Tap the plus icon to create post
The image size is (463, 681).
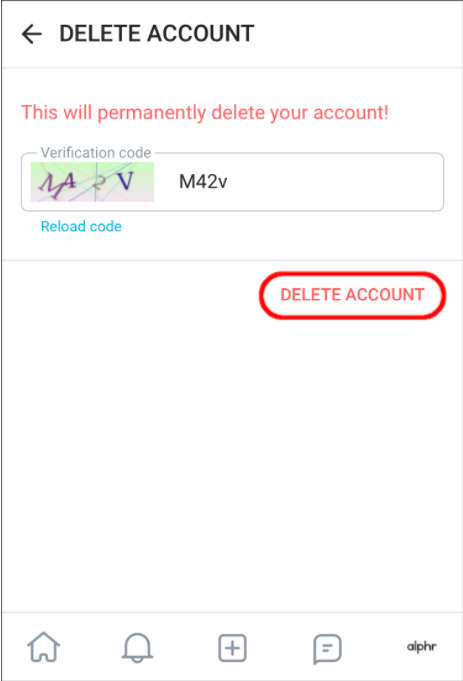232,648
